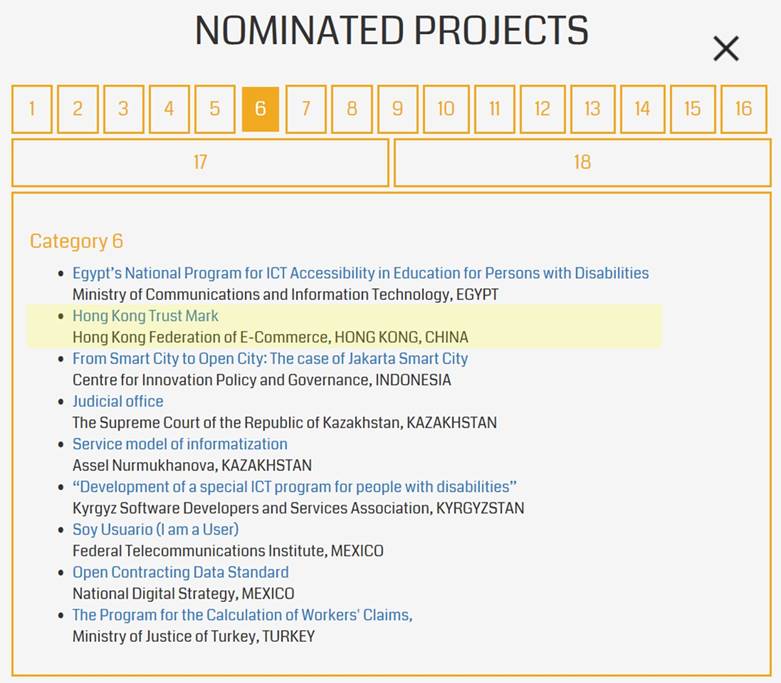
Task: Open Egypt's National Program for ICT Accessibility link
Action: tap(360, 273)
